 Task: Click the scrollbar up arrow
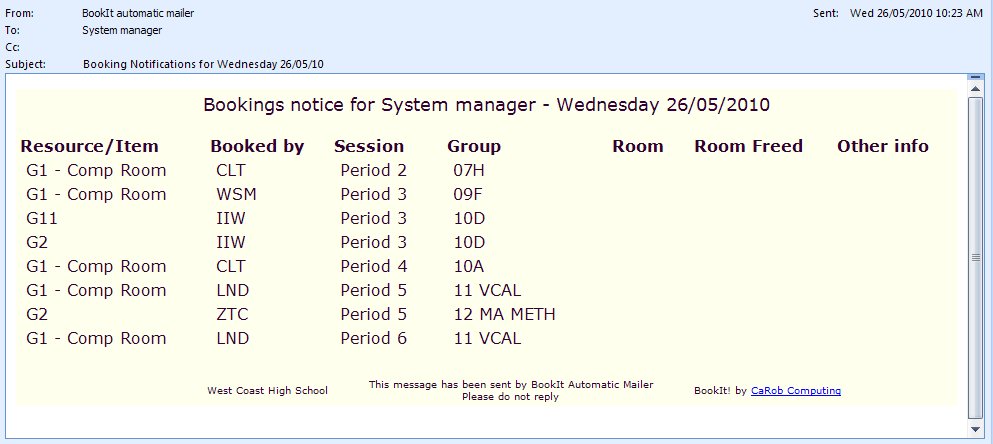click(976, 79)
